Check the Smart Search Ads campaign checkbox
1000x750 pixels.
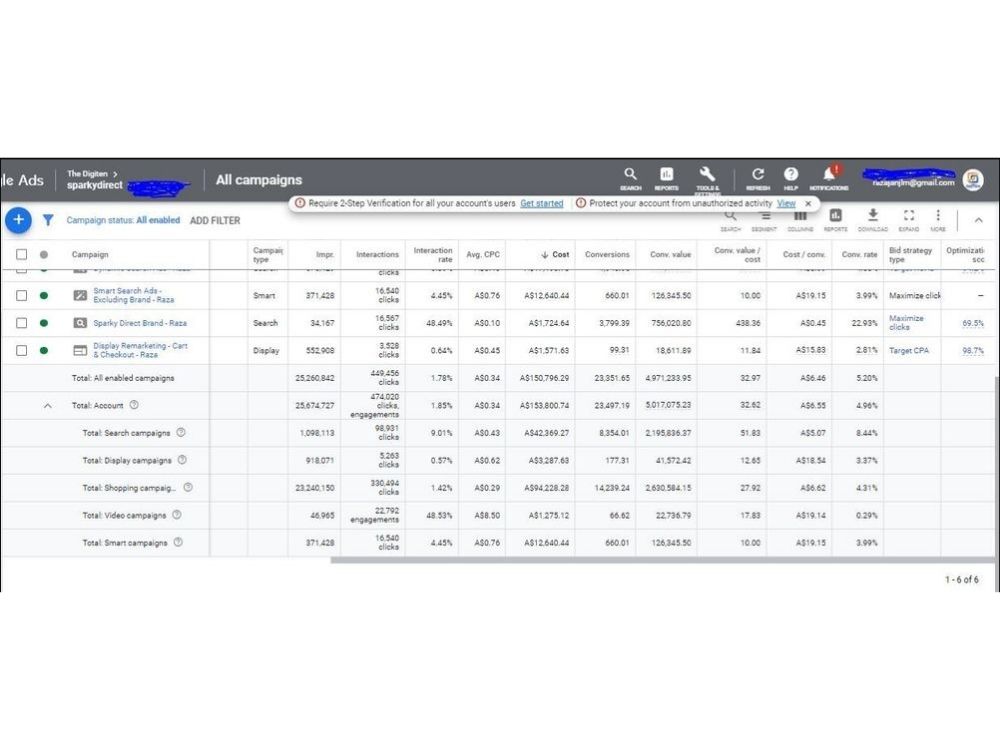coord(22,295)
